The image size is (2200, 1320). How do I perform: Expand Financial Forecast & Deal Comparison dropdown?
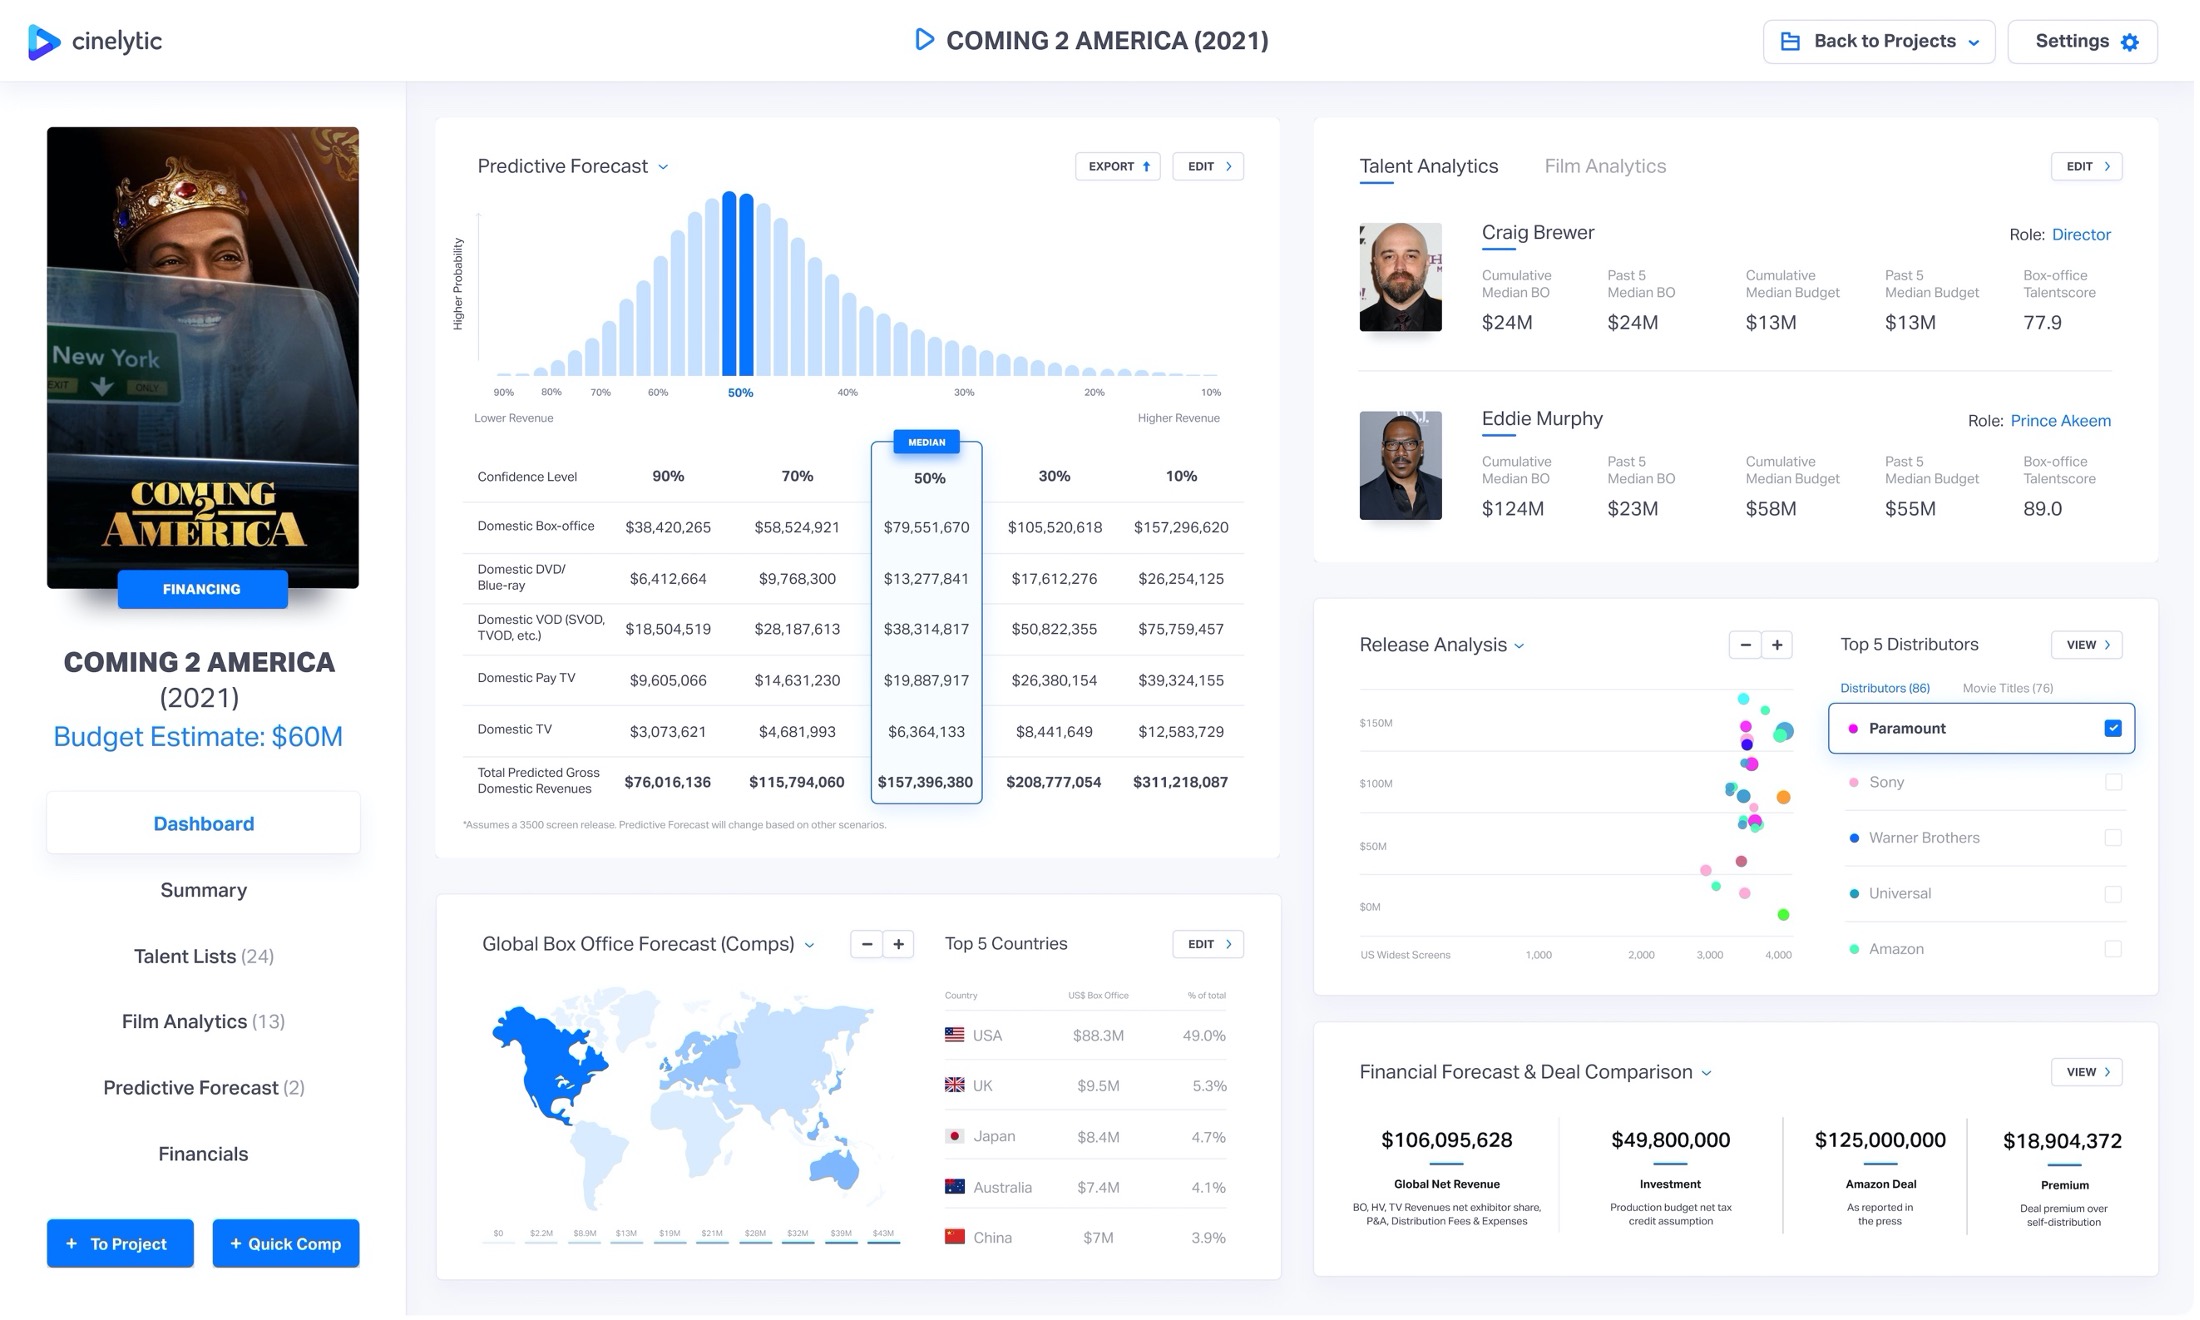point(1707,1073)
